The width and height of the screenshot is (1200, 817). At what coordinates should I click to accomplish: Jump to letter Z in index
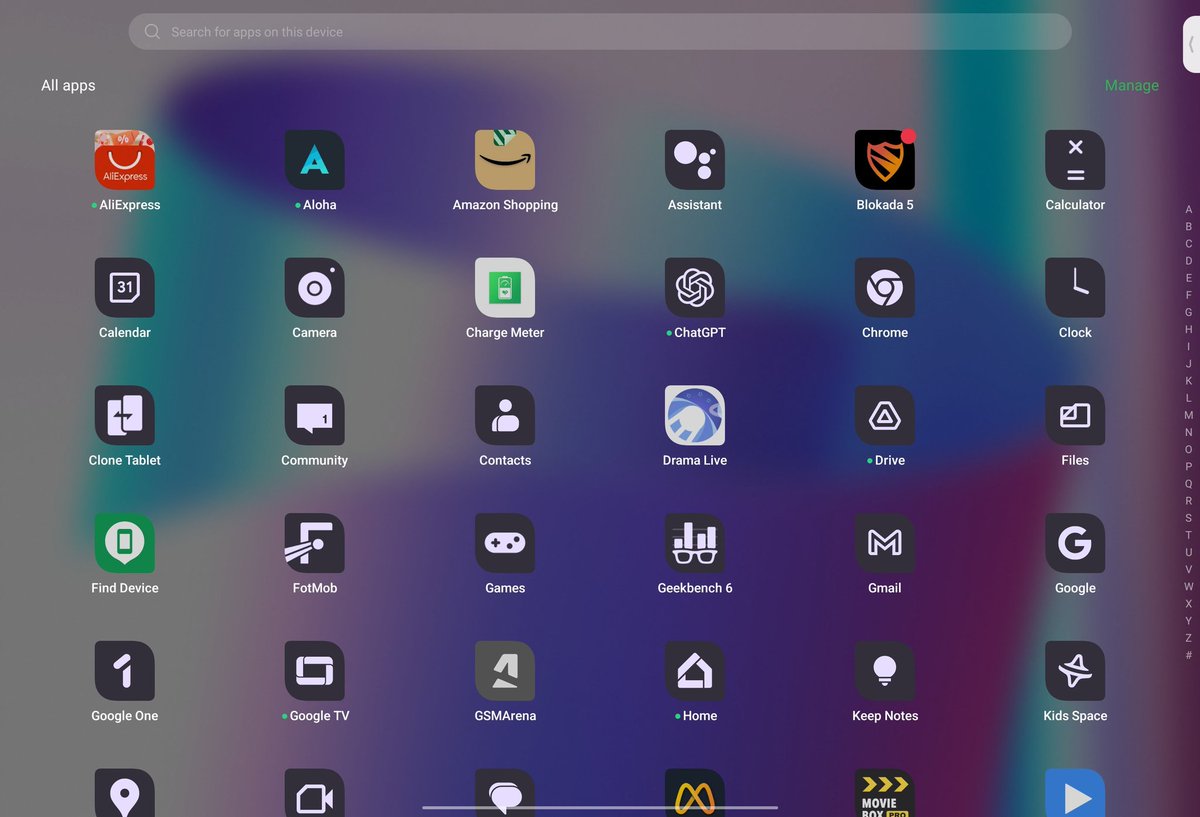(1189, 638)
